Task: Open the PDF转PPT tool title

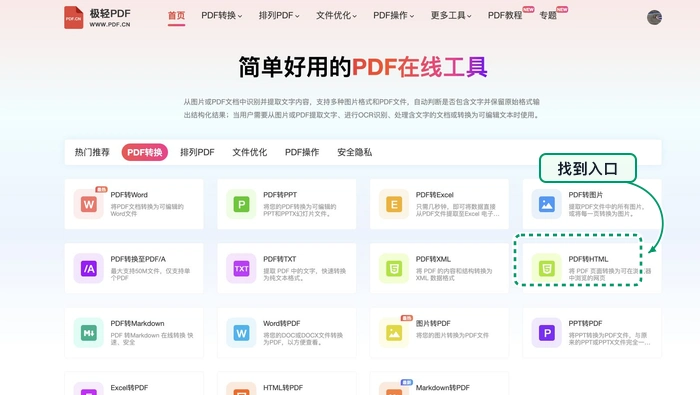Action: (x=280, y=195)
